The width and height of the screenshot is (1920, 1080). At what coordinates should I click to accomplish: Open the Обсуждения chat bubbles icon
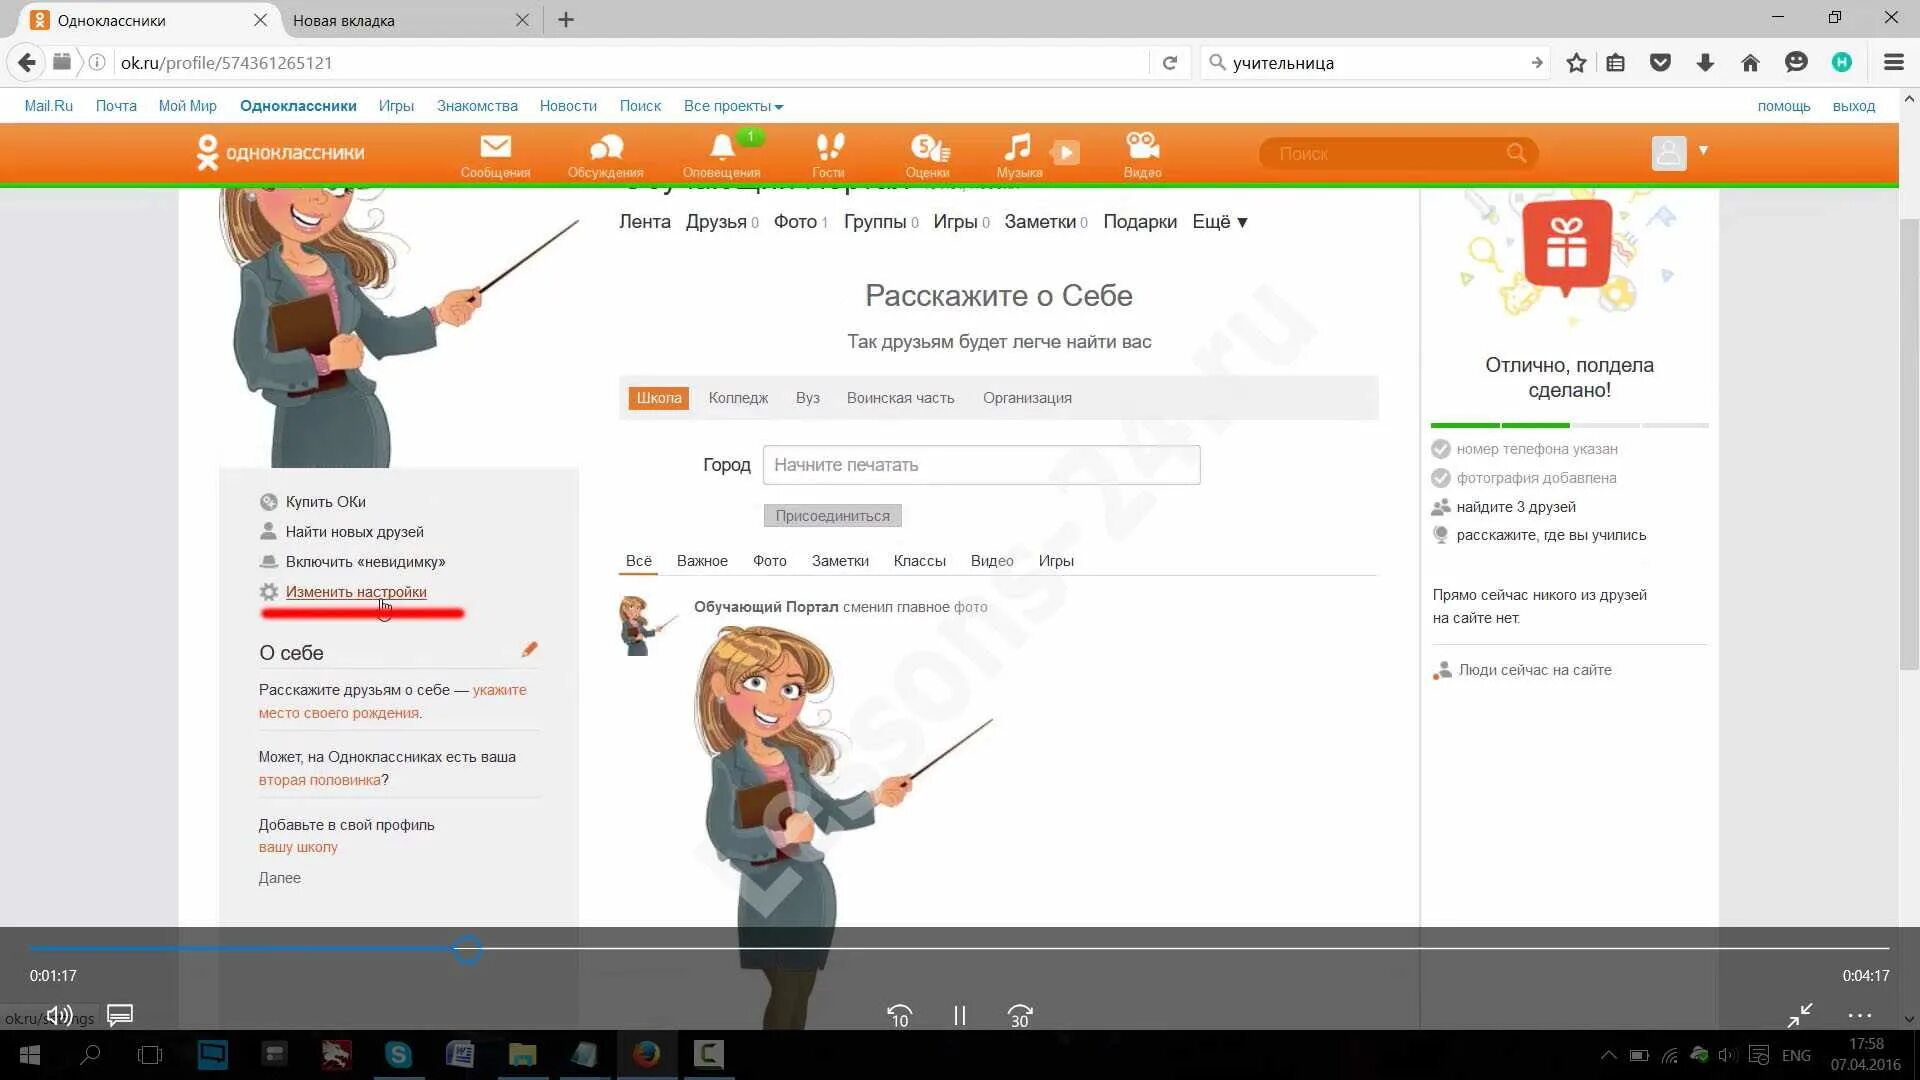[x=606, y=148]
